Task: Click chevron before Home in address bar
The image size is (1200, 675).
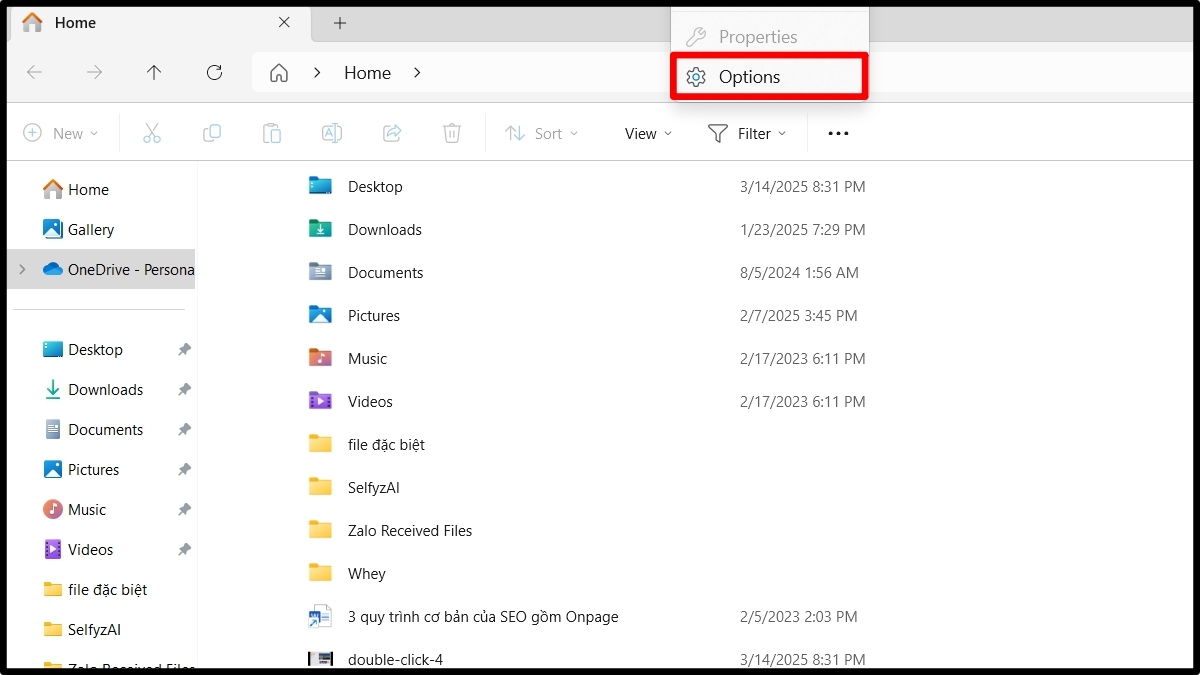Action: (x=317, y=73)
